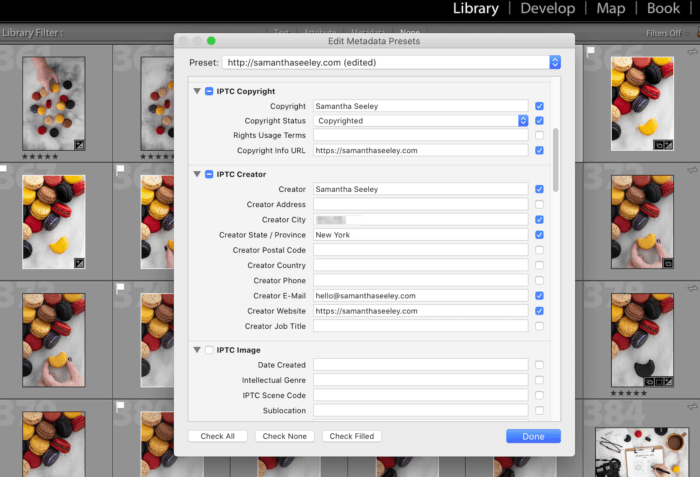Click the Date Created field
This screenshot has height=477, width=700.
(x=421, y=365)
